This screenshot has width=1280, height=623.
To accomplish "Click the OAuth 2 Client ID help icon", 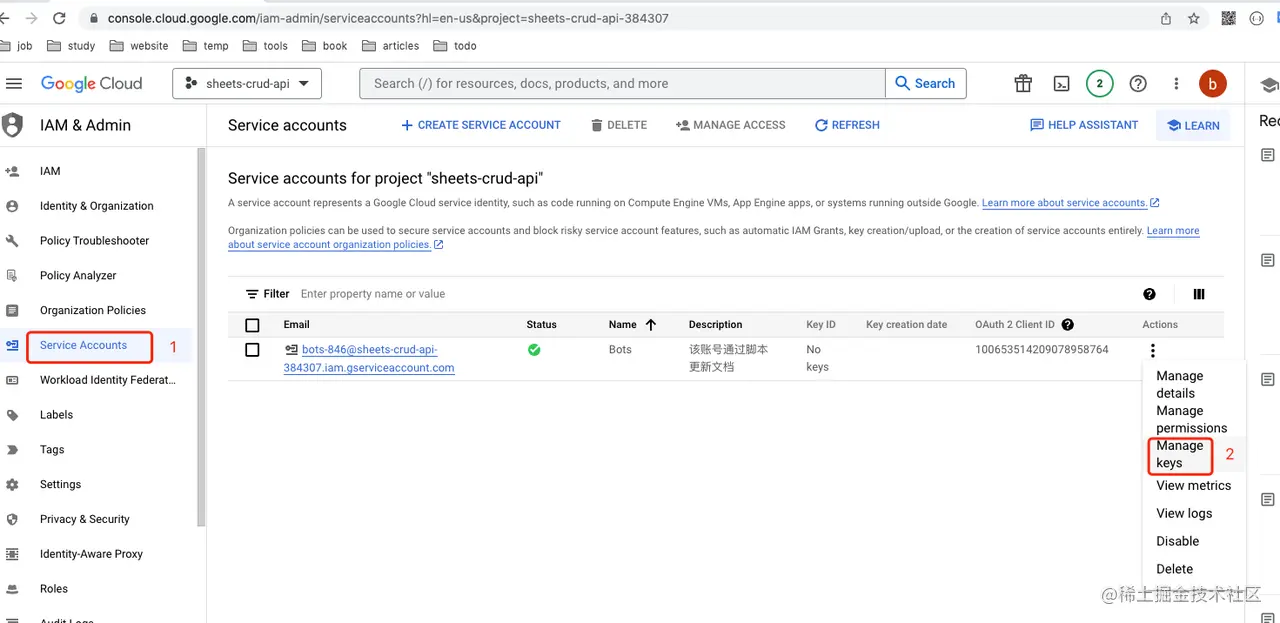I will [1067, 324].
